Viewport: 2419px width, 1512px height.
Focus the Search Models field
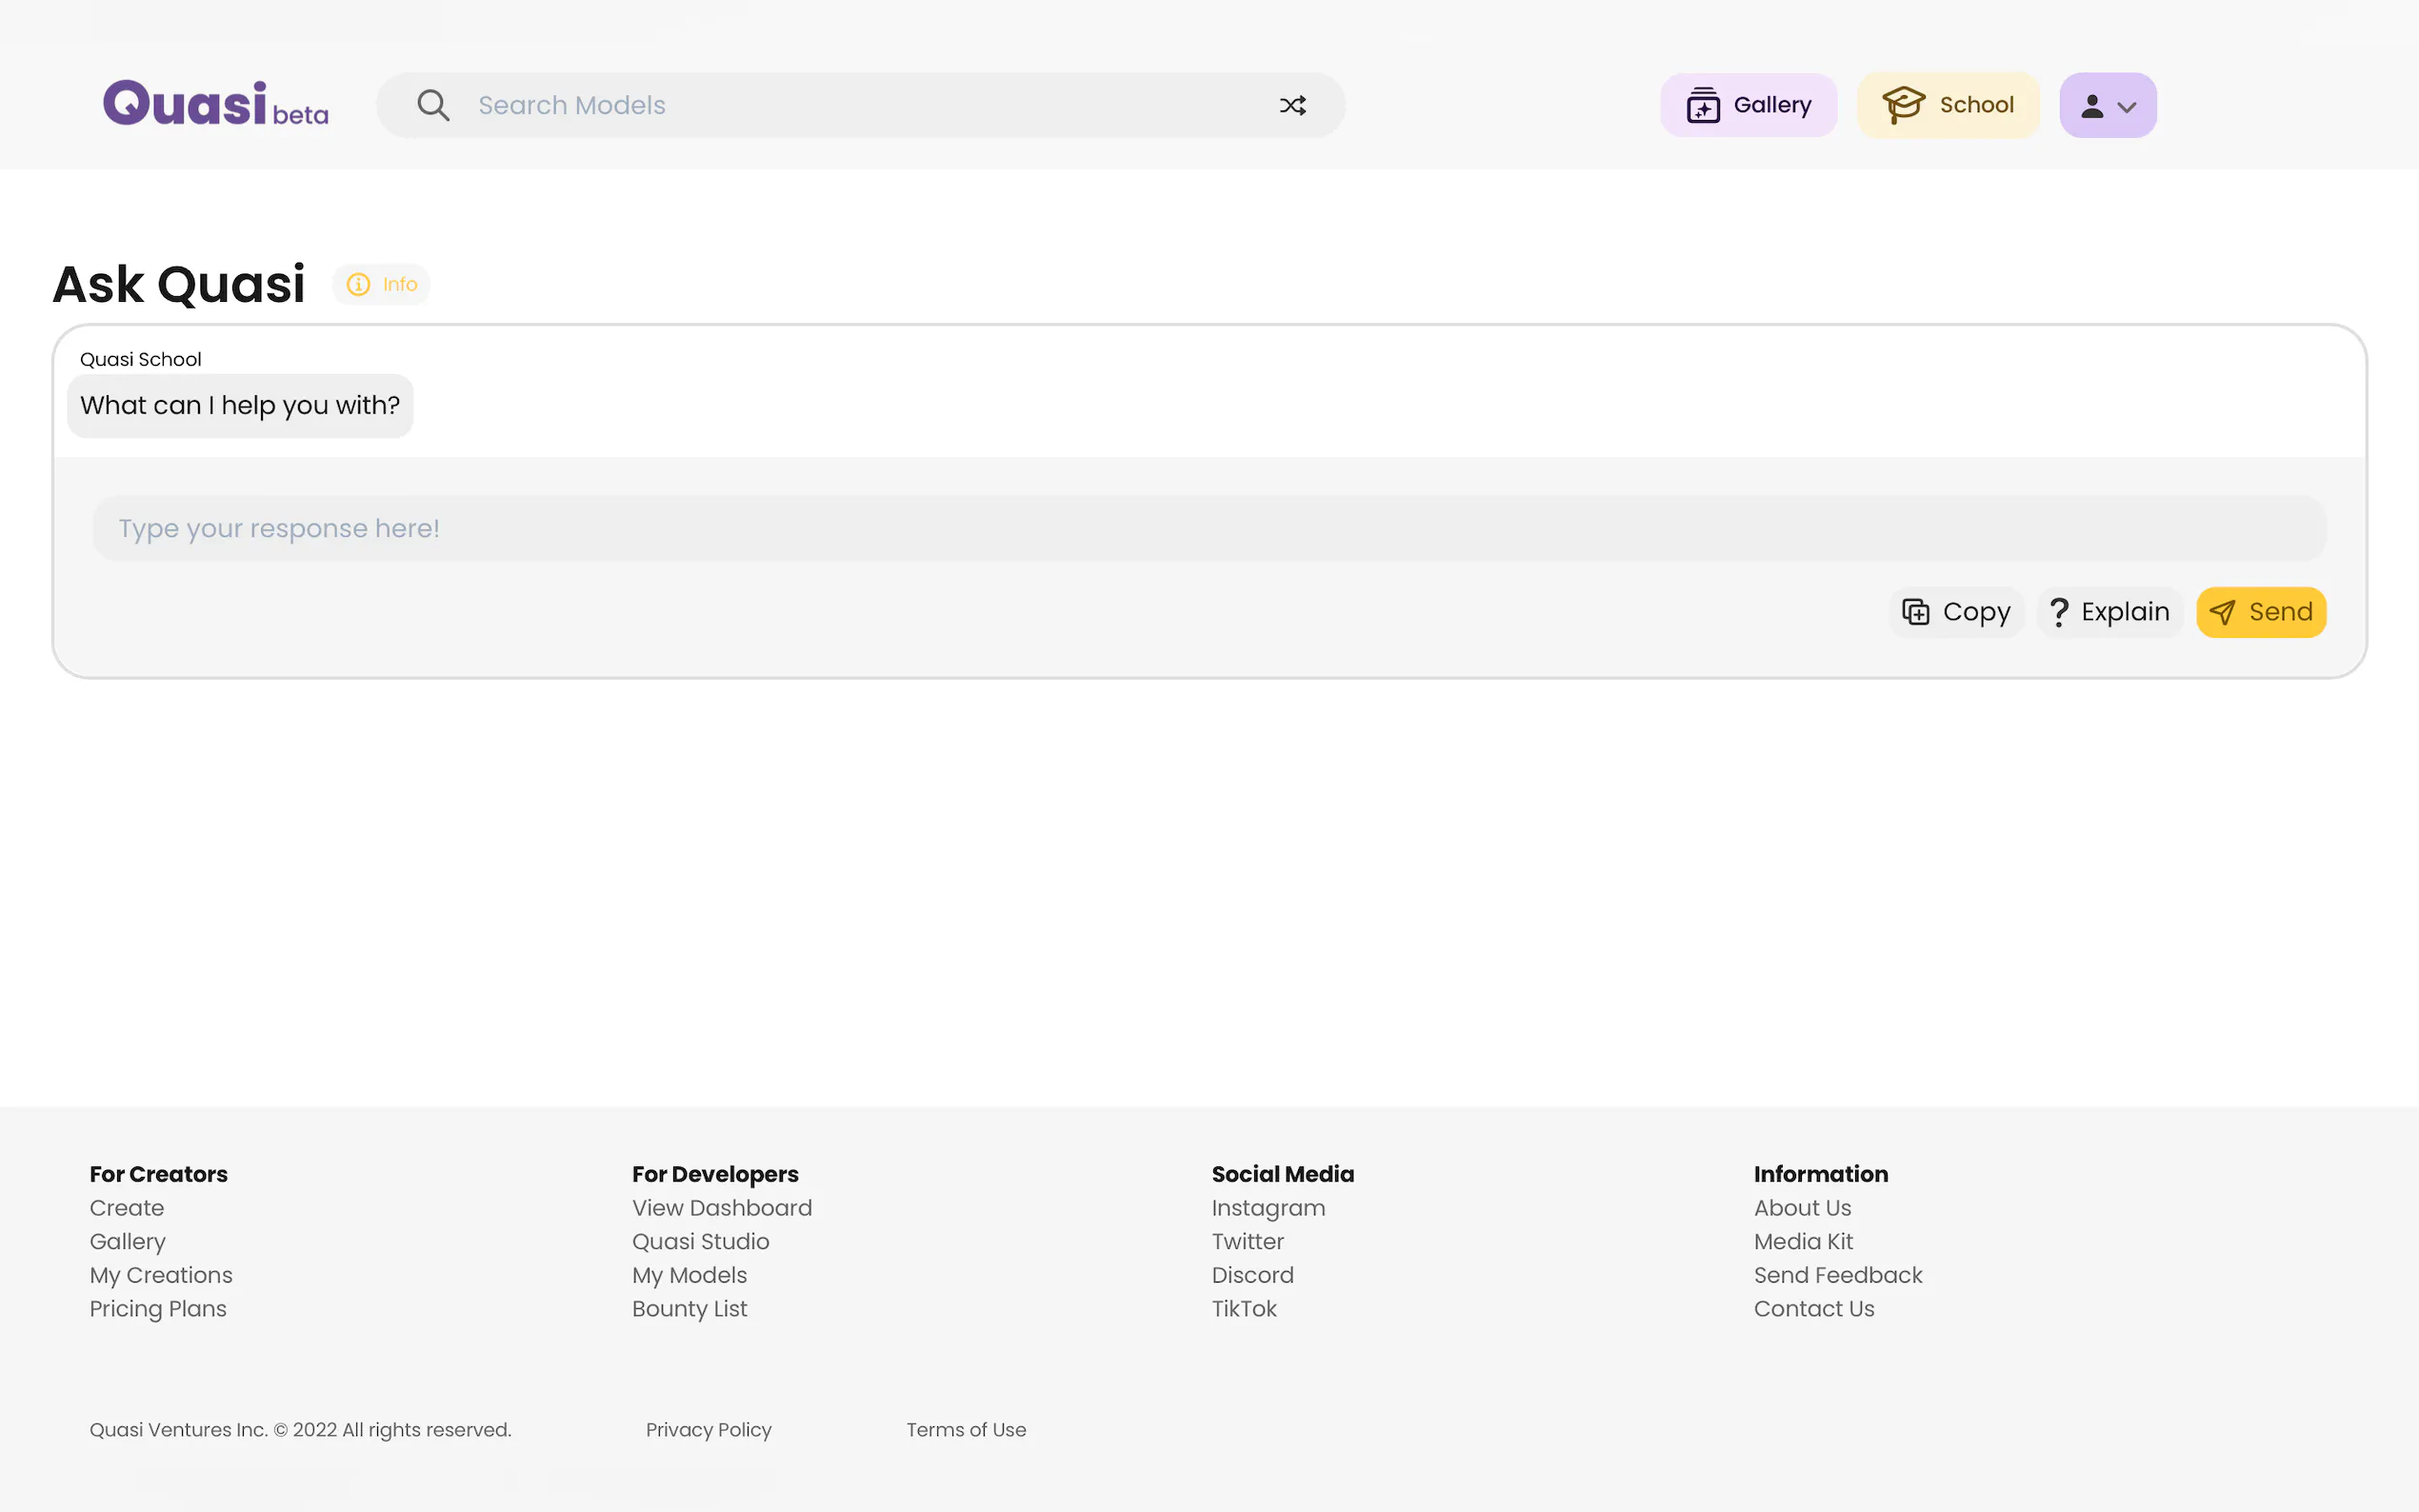pyautogui.click(x=860, y=105)
